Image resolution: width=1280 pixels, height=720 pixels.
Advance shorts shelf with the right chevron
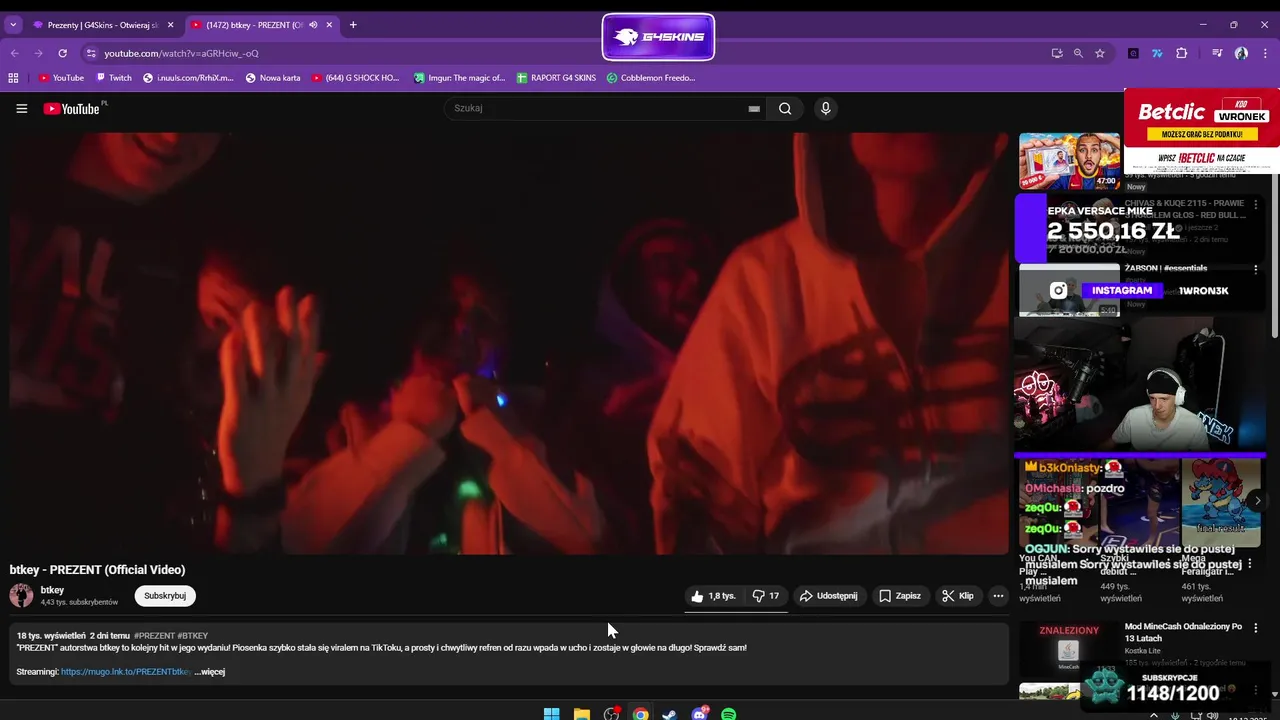coord(1258,501)
